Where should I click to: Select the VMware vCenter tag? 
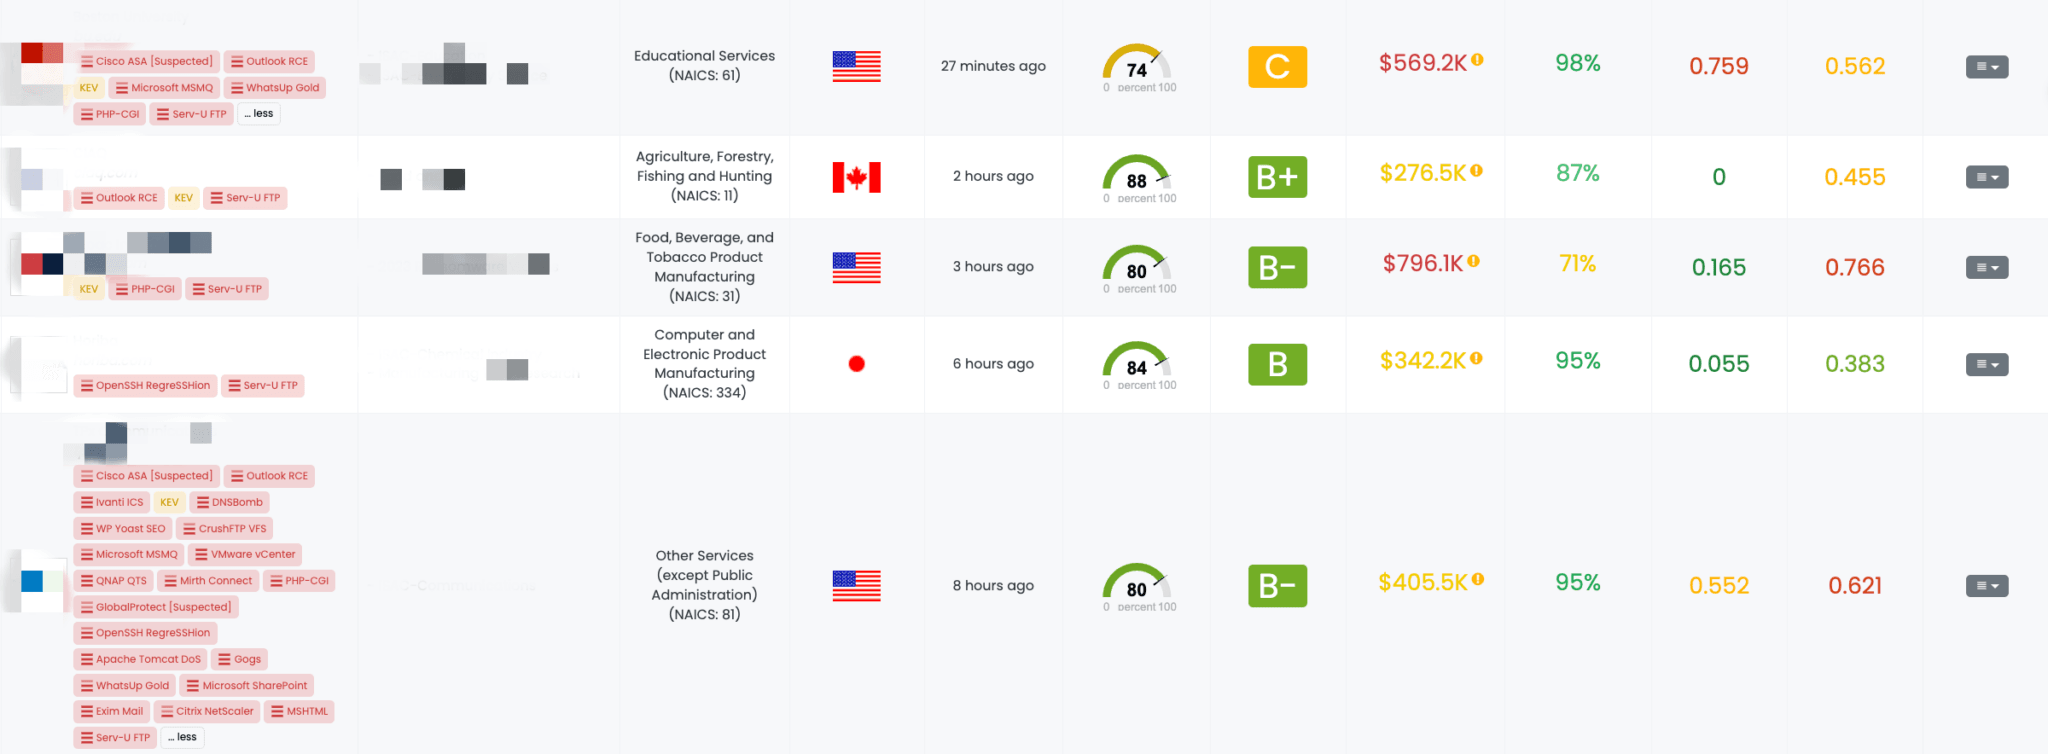click(245, 554)
